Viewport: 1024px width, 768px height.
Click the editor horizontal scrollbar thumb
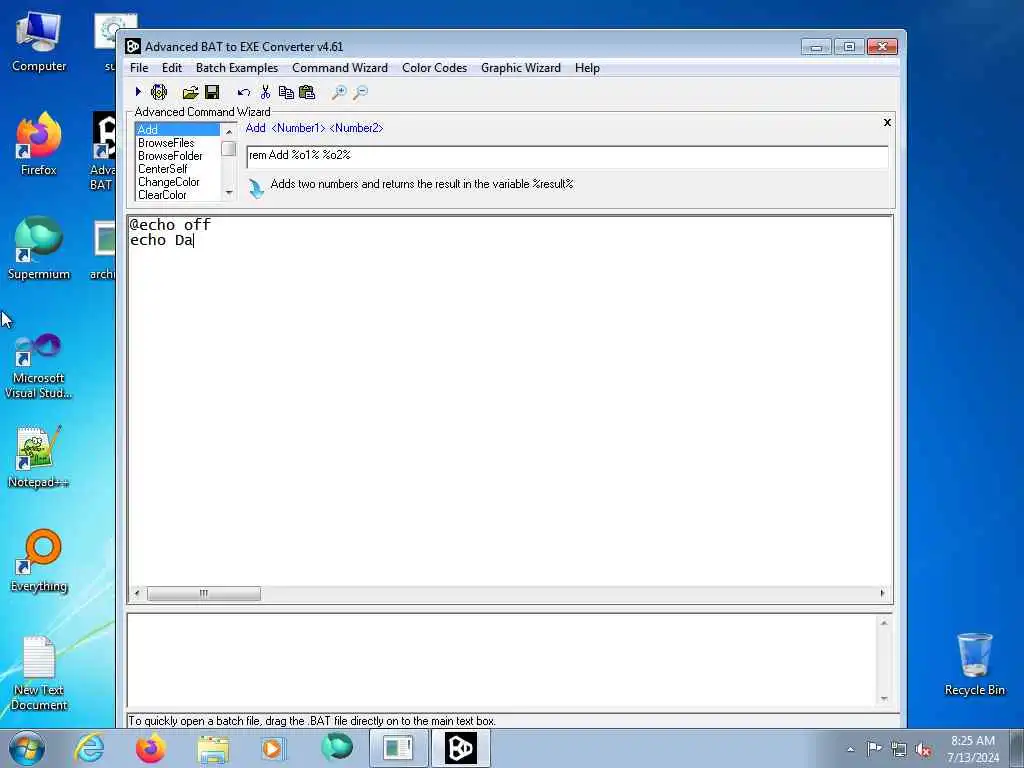(x=204, y=594)
